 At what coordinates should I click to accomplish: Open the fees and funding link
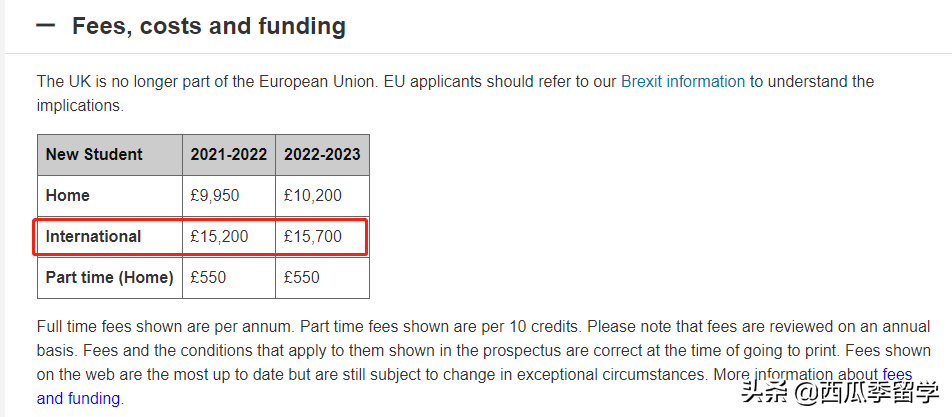click(897, 375)
